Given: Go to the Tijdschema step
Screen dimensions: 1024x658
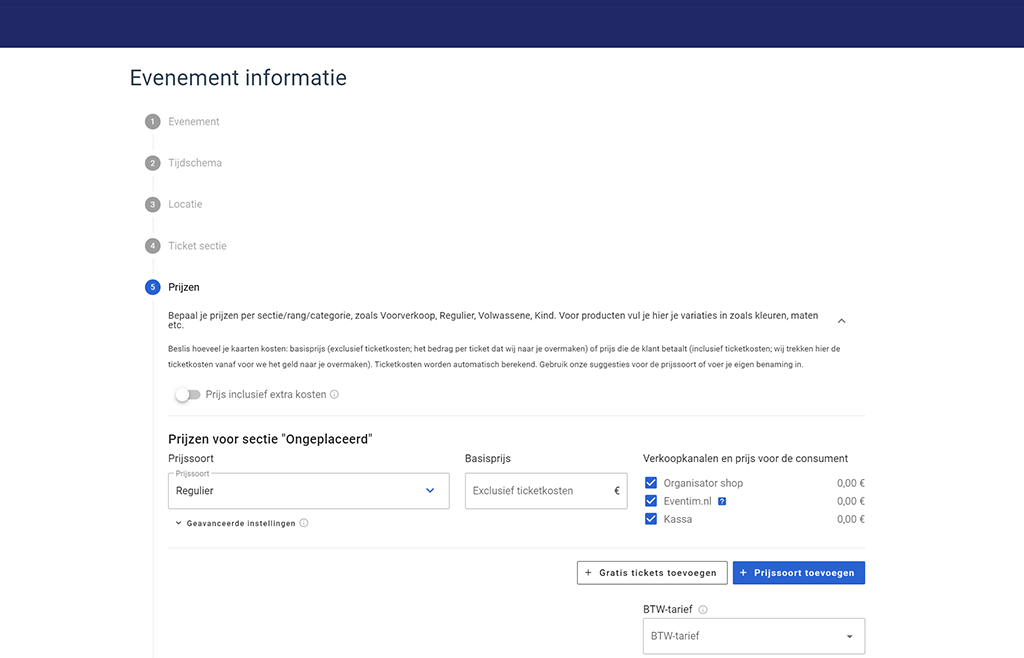Looking at the screenshot, I should 195,163.
